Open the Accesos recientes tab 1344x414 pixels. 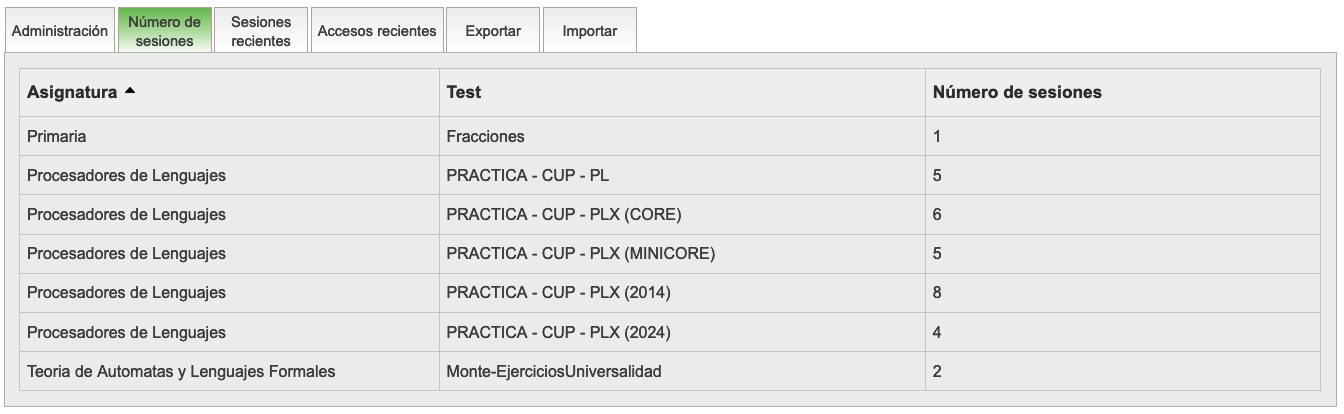coord(377,31)
